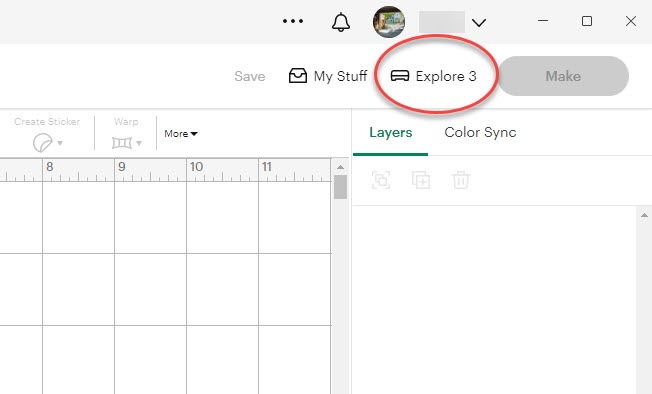Screen dimensions: 652x394
Task: Click the Duplicate layer icon
Action: (x=421, y=180)
